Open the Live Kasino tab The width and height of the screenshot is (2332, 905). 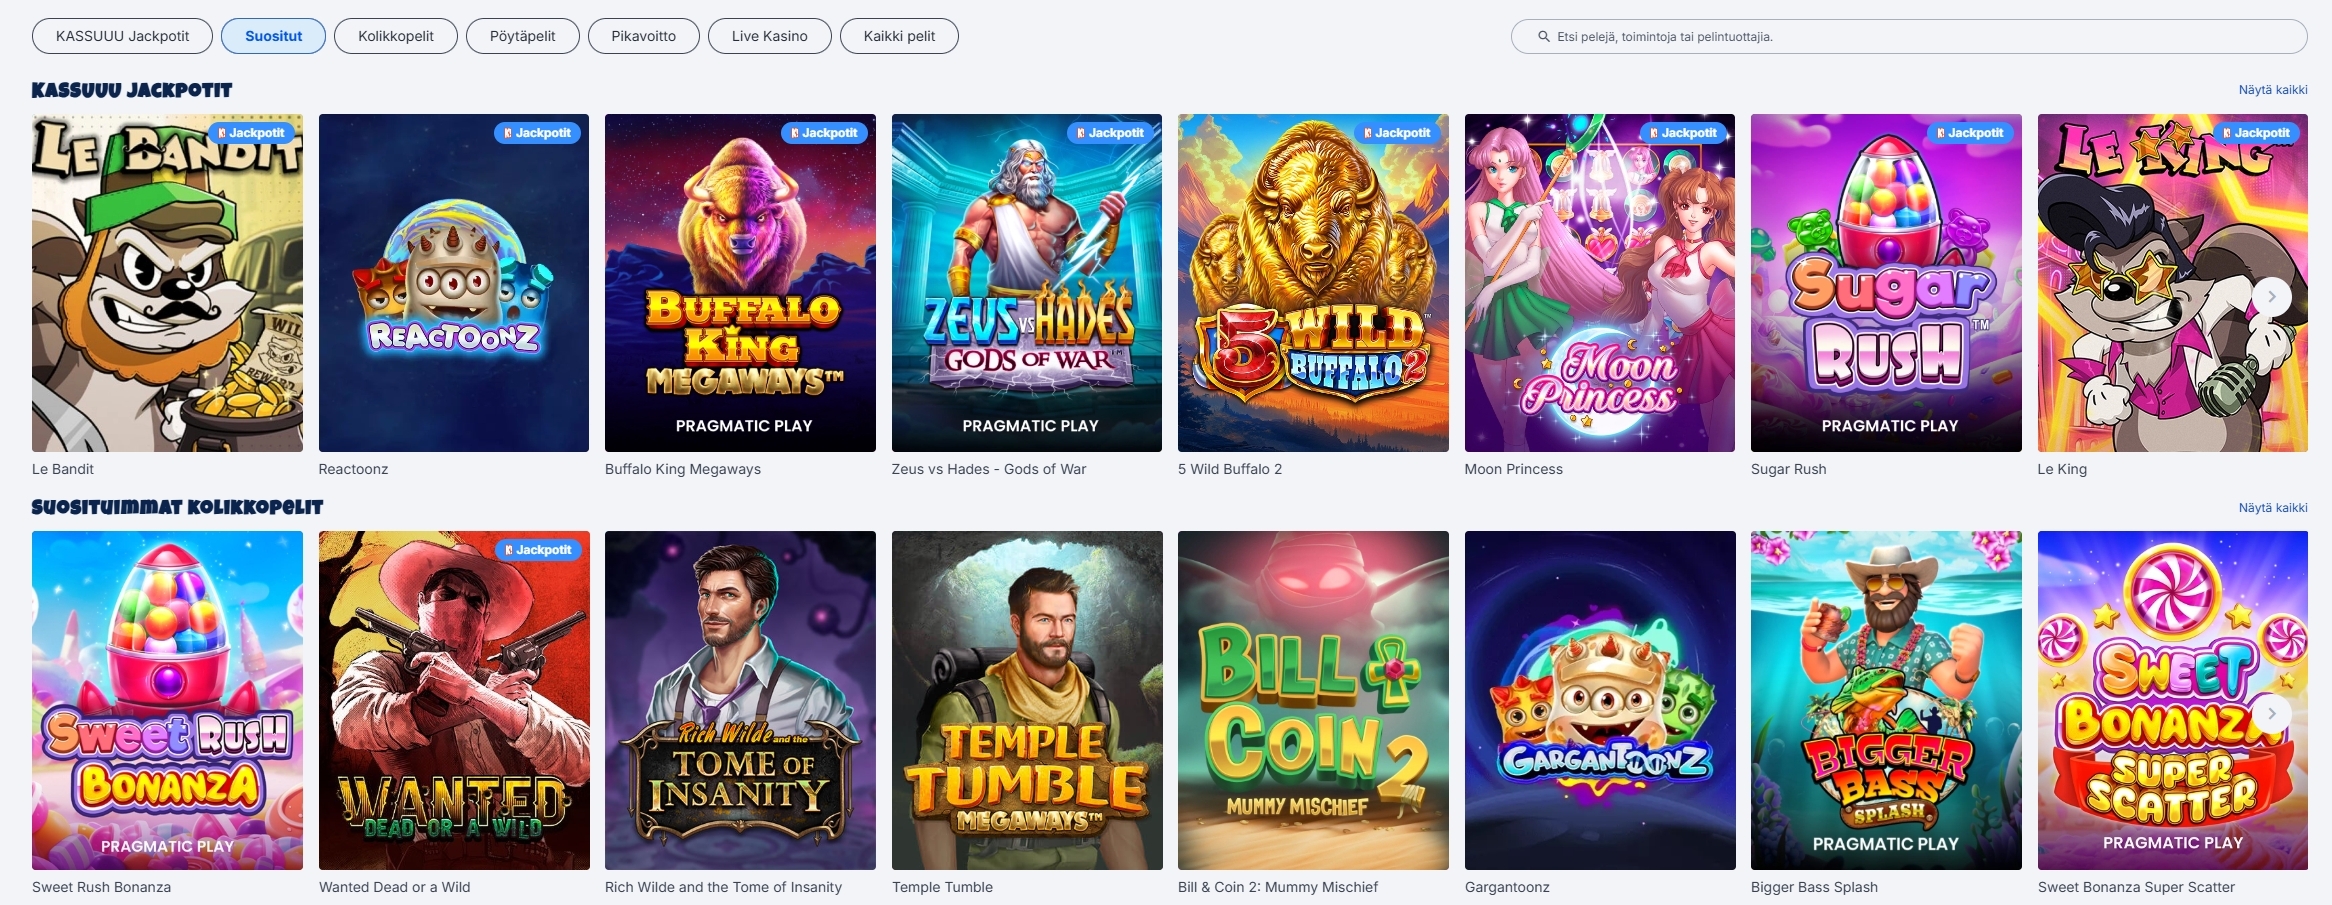click(x=769, y=36)
